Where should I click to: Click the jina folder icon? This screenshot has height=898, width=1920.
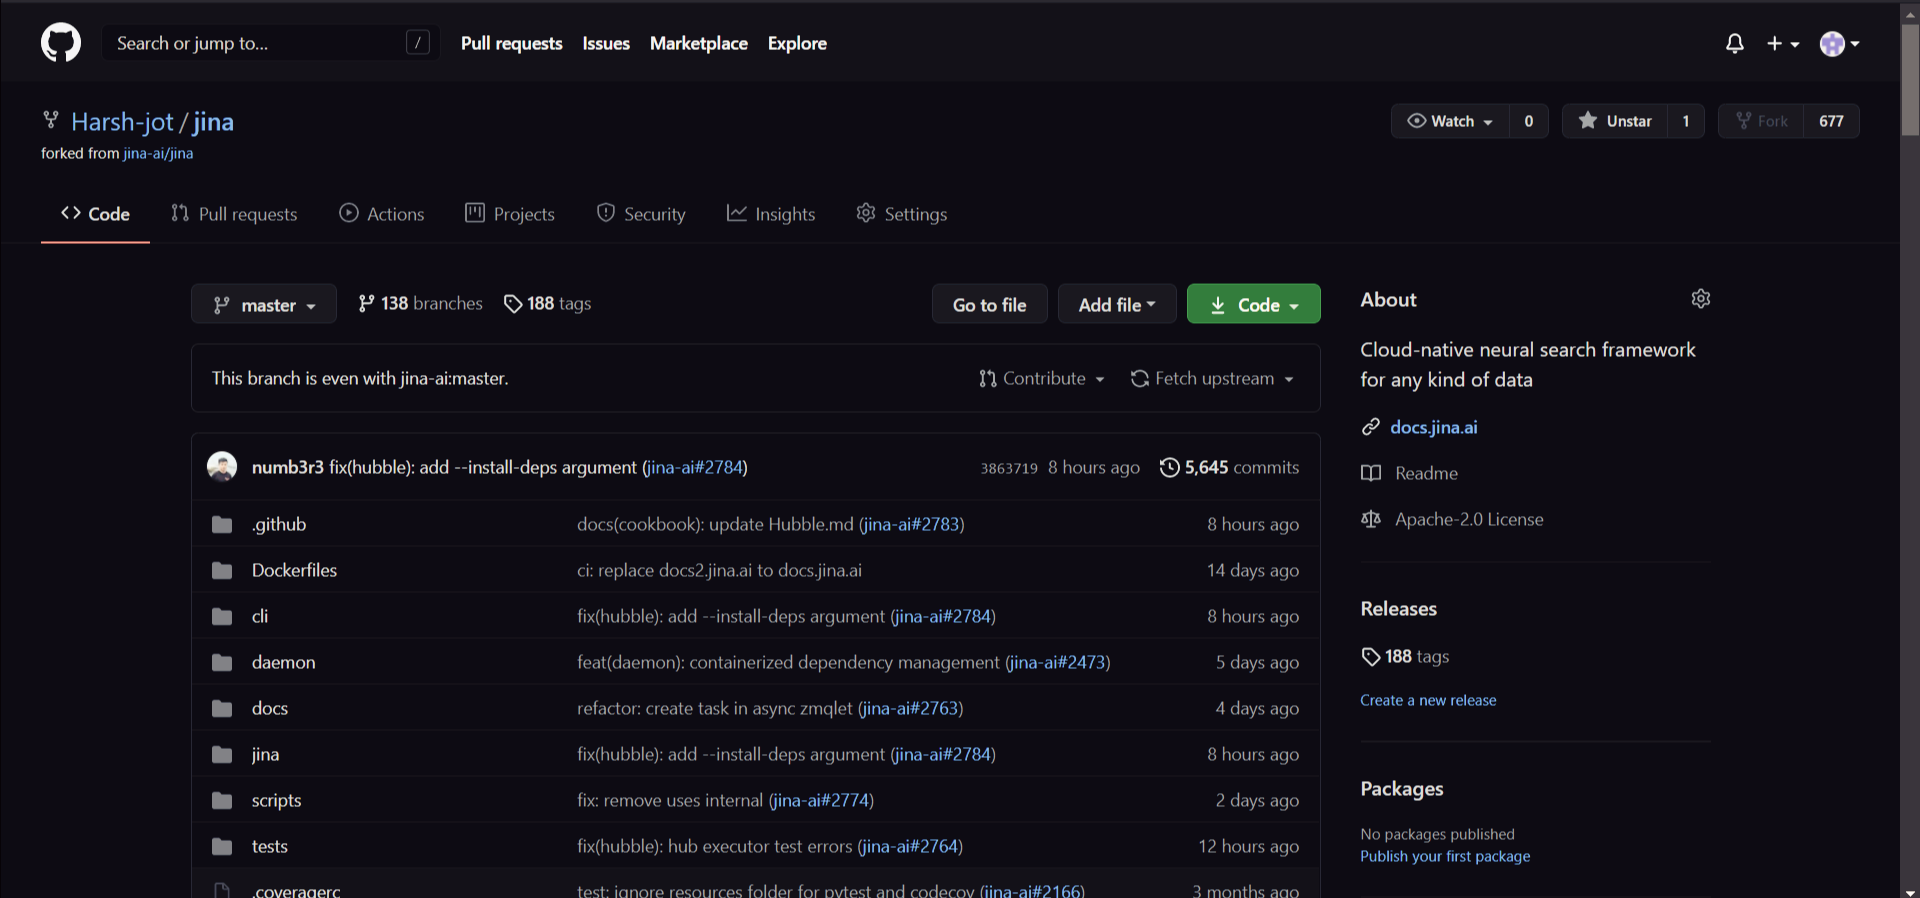coord(222,754)
